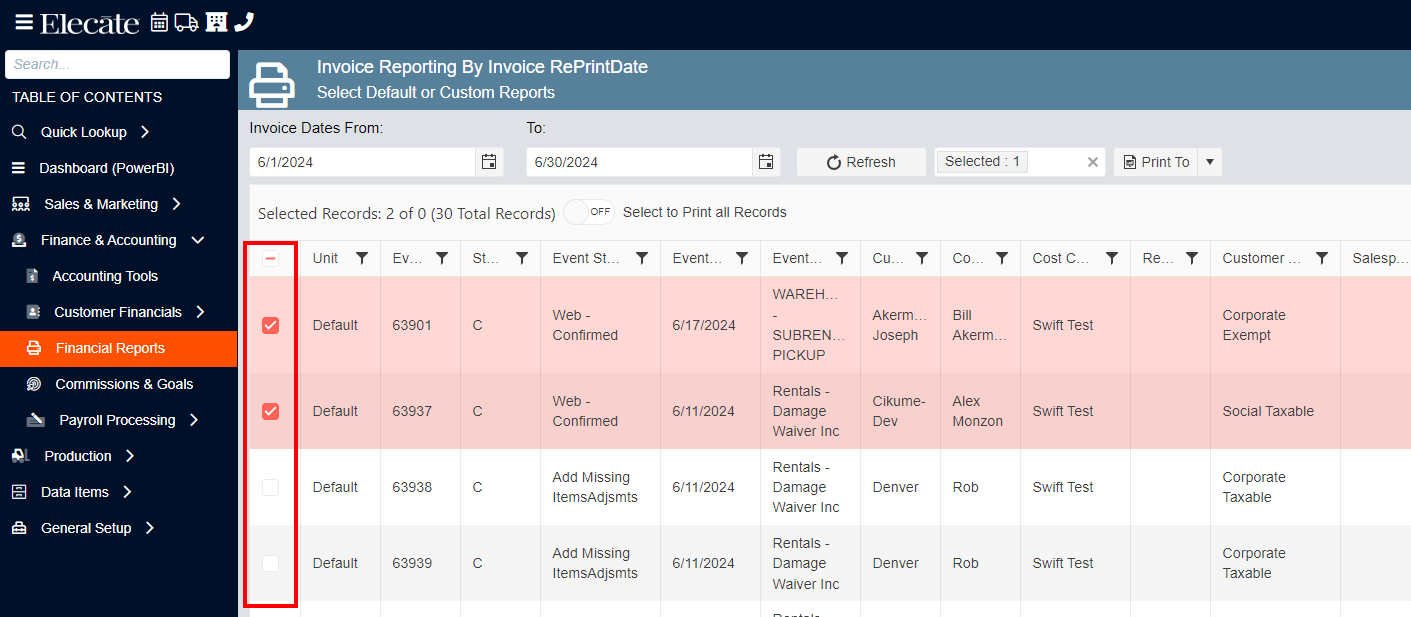Click the Data Items sidebar icon
The image size is (1411, 617).
tap(19, 492)
